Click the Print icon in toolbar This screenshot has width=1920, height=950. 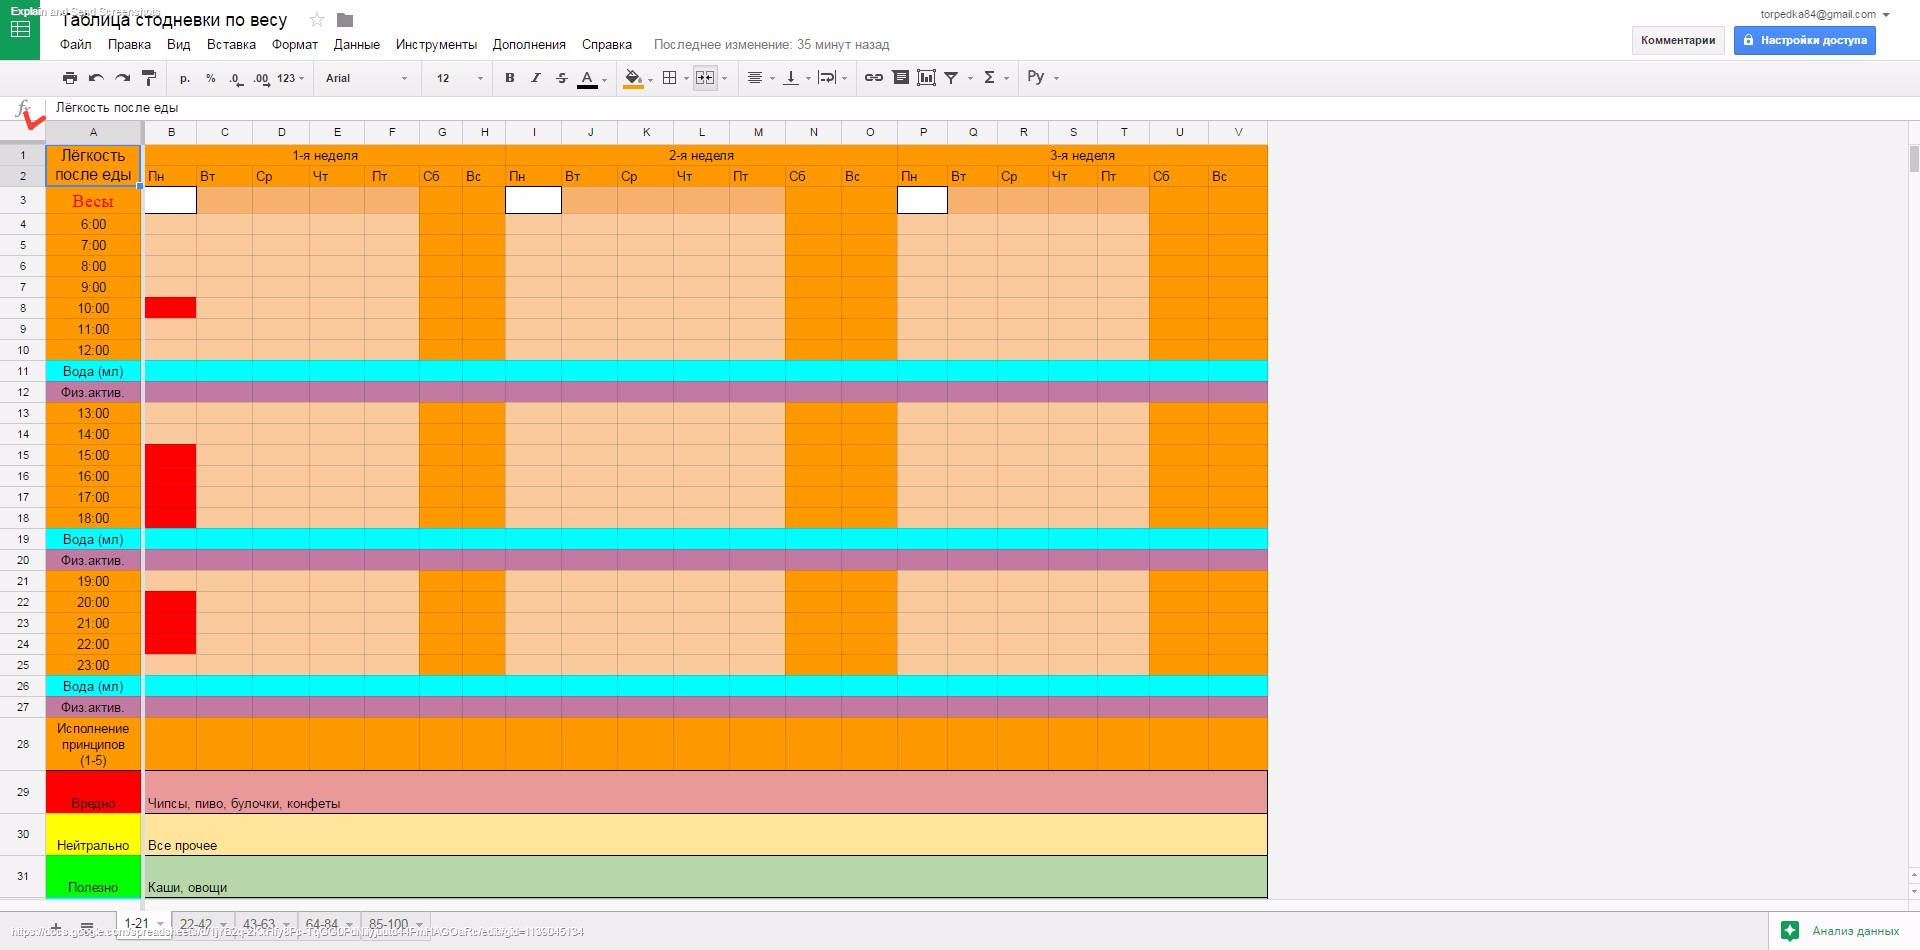[69, 78]
